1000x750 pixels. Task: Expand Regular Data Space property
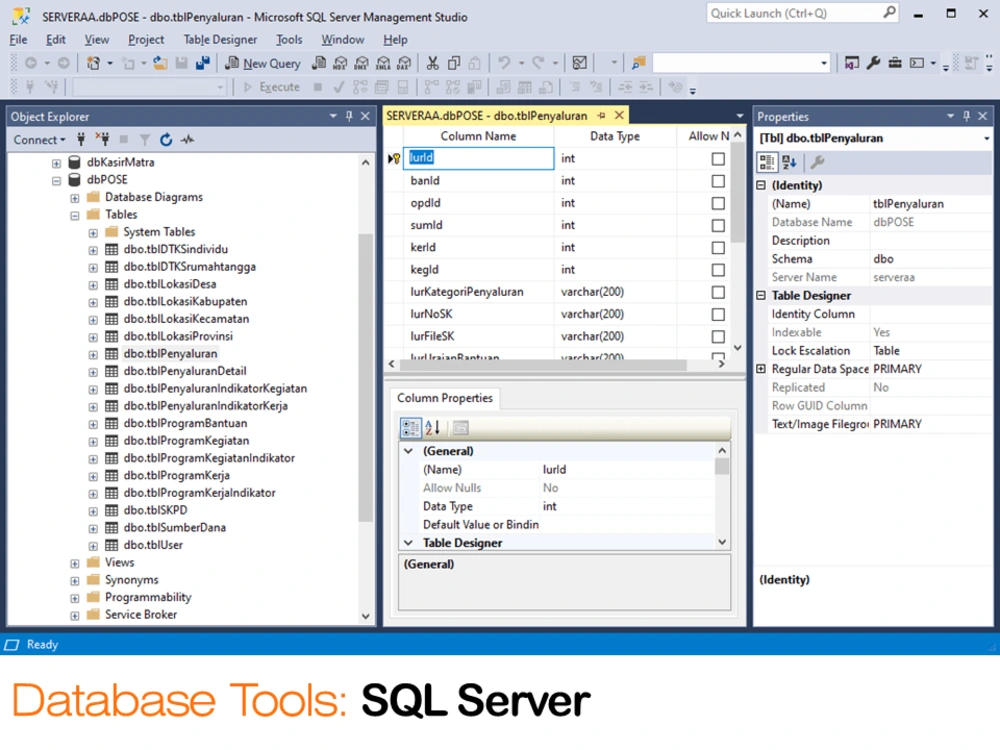click(761, 369)
